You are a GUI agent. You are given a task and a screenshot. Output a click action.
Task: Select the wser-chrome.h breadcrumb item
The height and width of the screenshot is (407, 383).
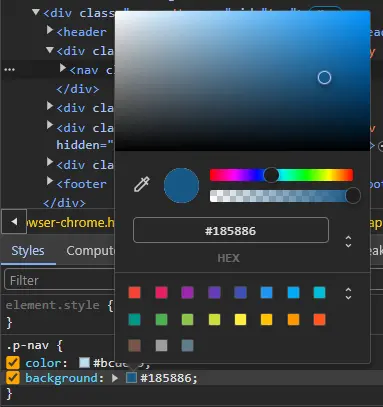(71, 222)
